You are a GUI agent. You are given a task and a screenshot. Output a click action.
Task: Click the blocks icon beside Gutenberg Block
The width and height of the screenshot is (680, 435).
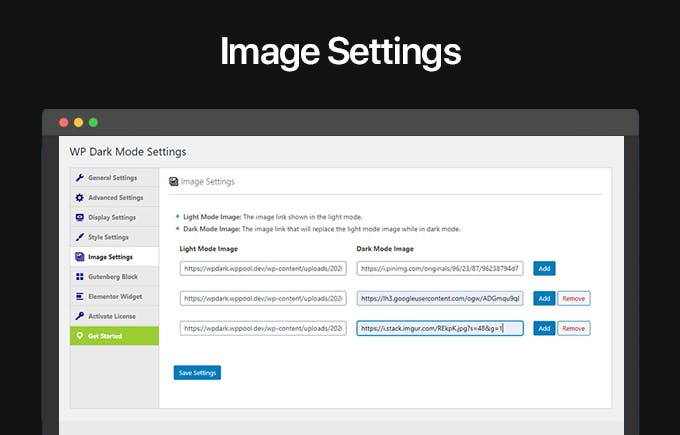(x=80, y=277)
